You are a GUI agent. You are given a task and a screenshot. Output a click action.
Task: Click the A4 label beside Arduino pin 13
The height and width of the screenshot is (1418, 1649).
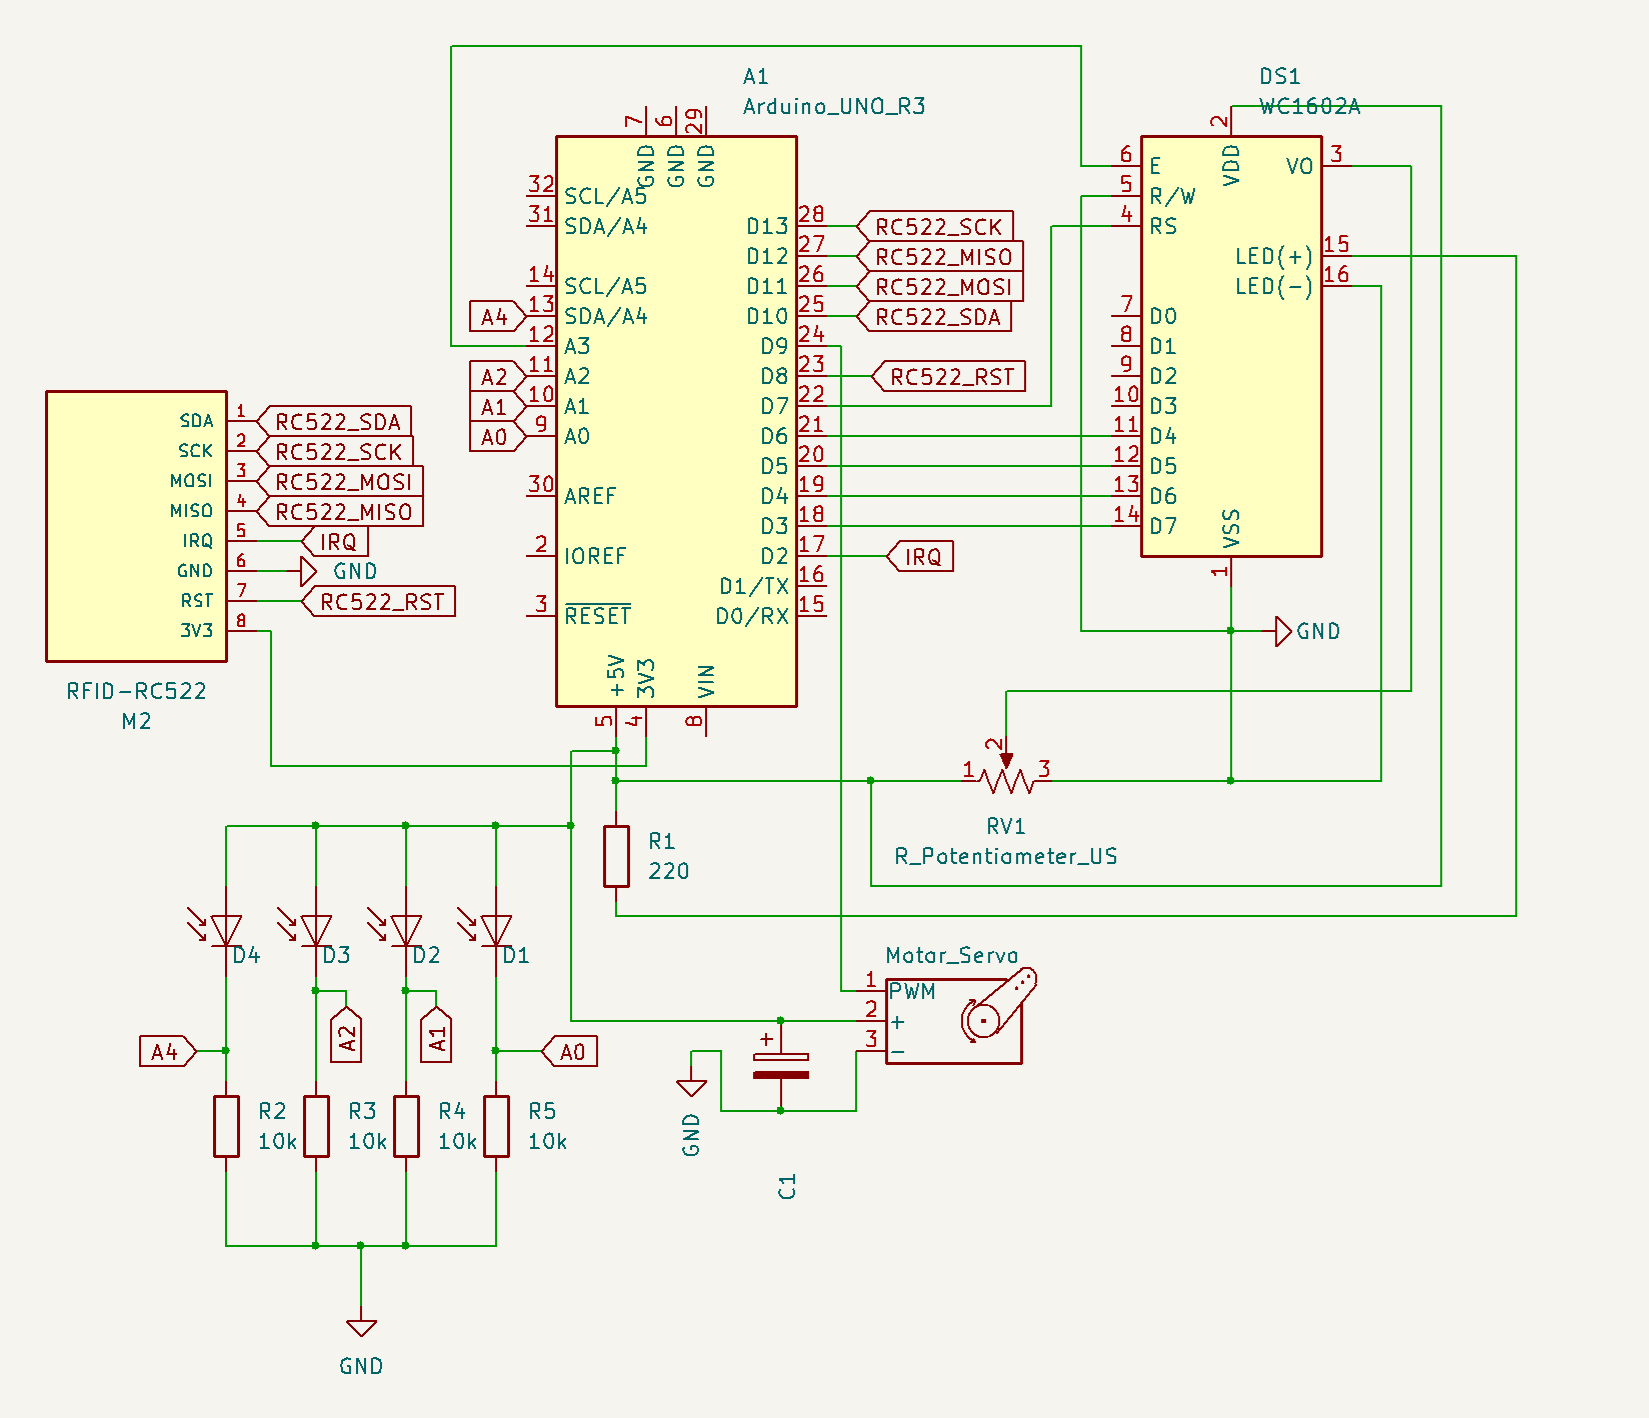coord(496,317)
